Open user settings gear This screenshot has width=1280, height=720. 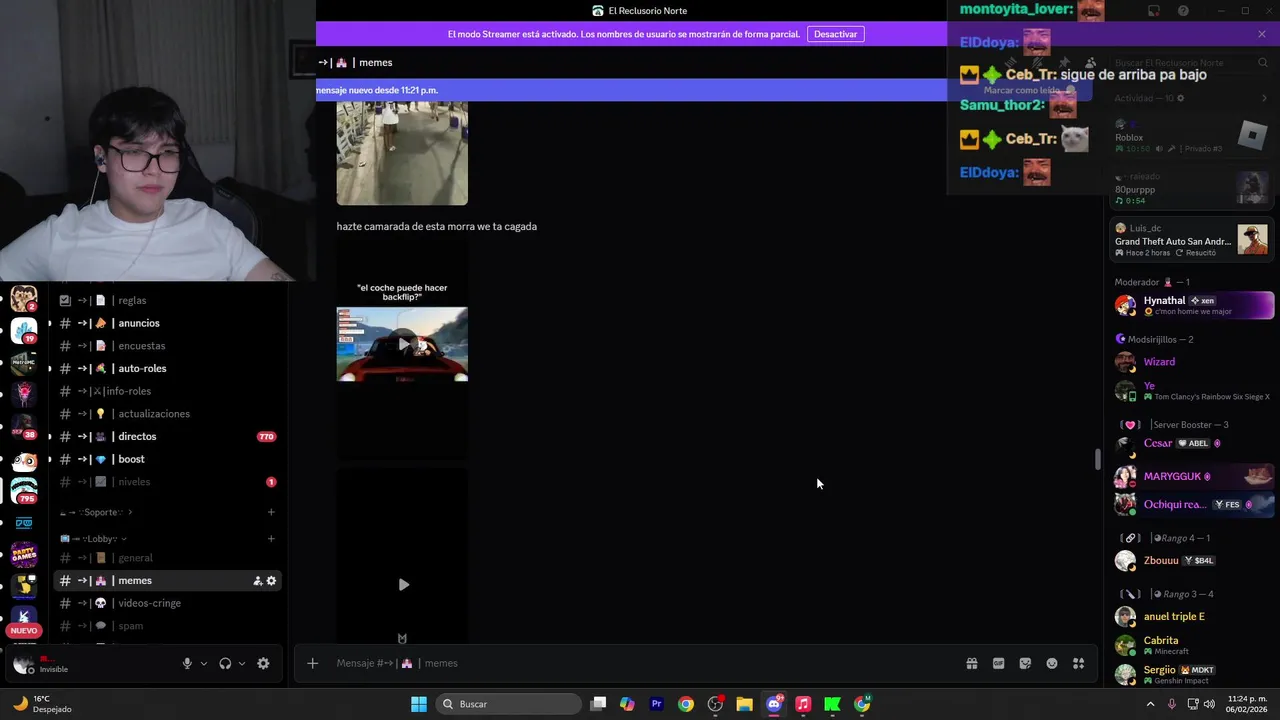tap(263, 663)
